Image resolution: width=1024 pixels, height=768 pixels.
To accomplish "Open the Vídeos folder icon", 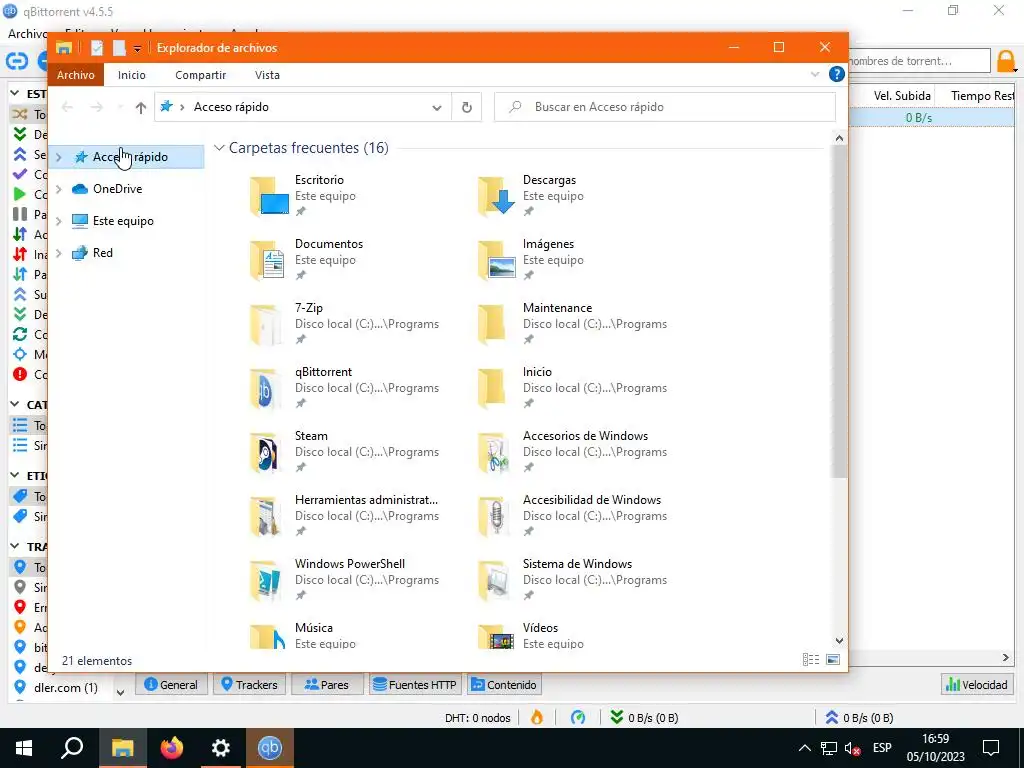I will pyautogui.click(x=497, y=636).
